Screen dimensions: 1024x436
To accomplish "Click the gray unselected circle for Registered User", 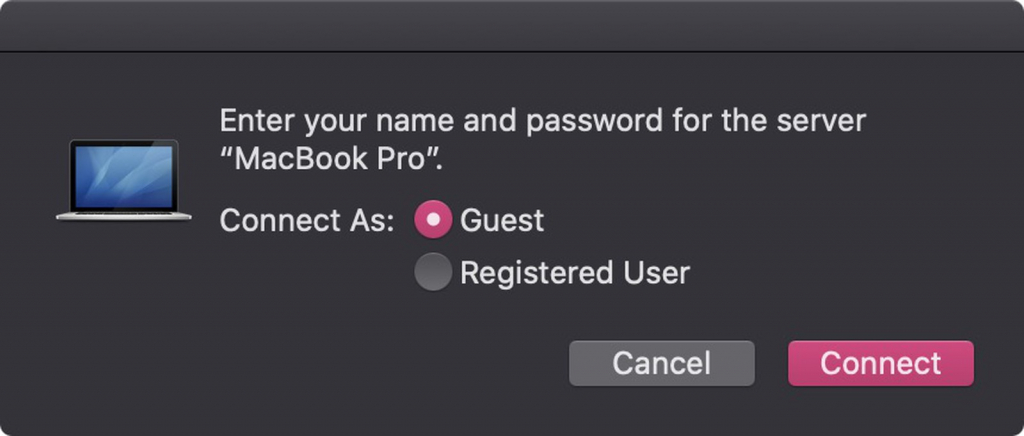I will point(433,272).
